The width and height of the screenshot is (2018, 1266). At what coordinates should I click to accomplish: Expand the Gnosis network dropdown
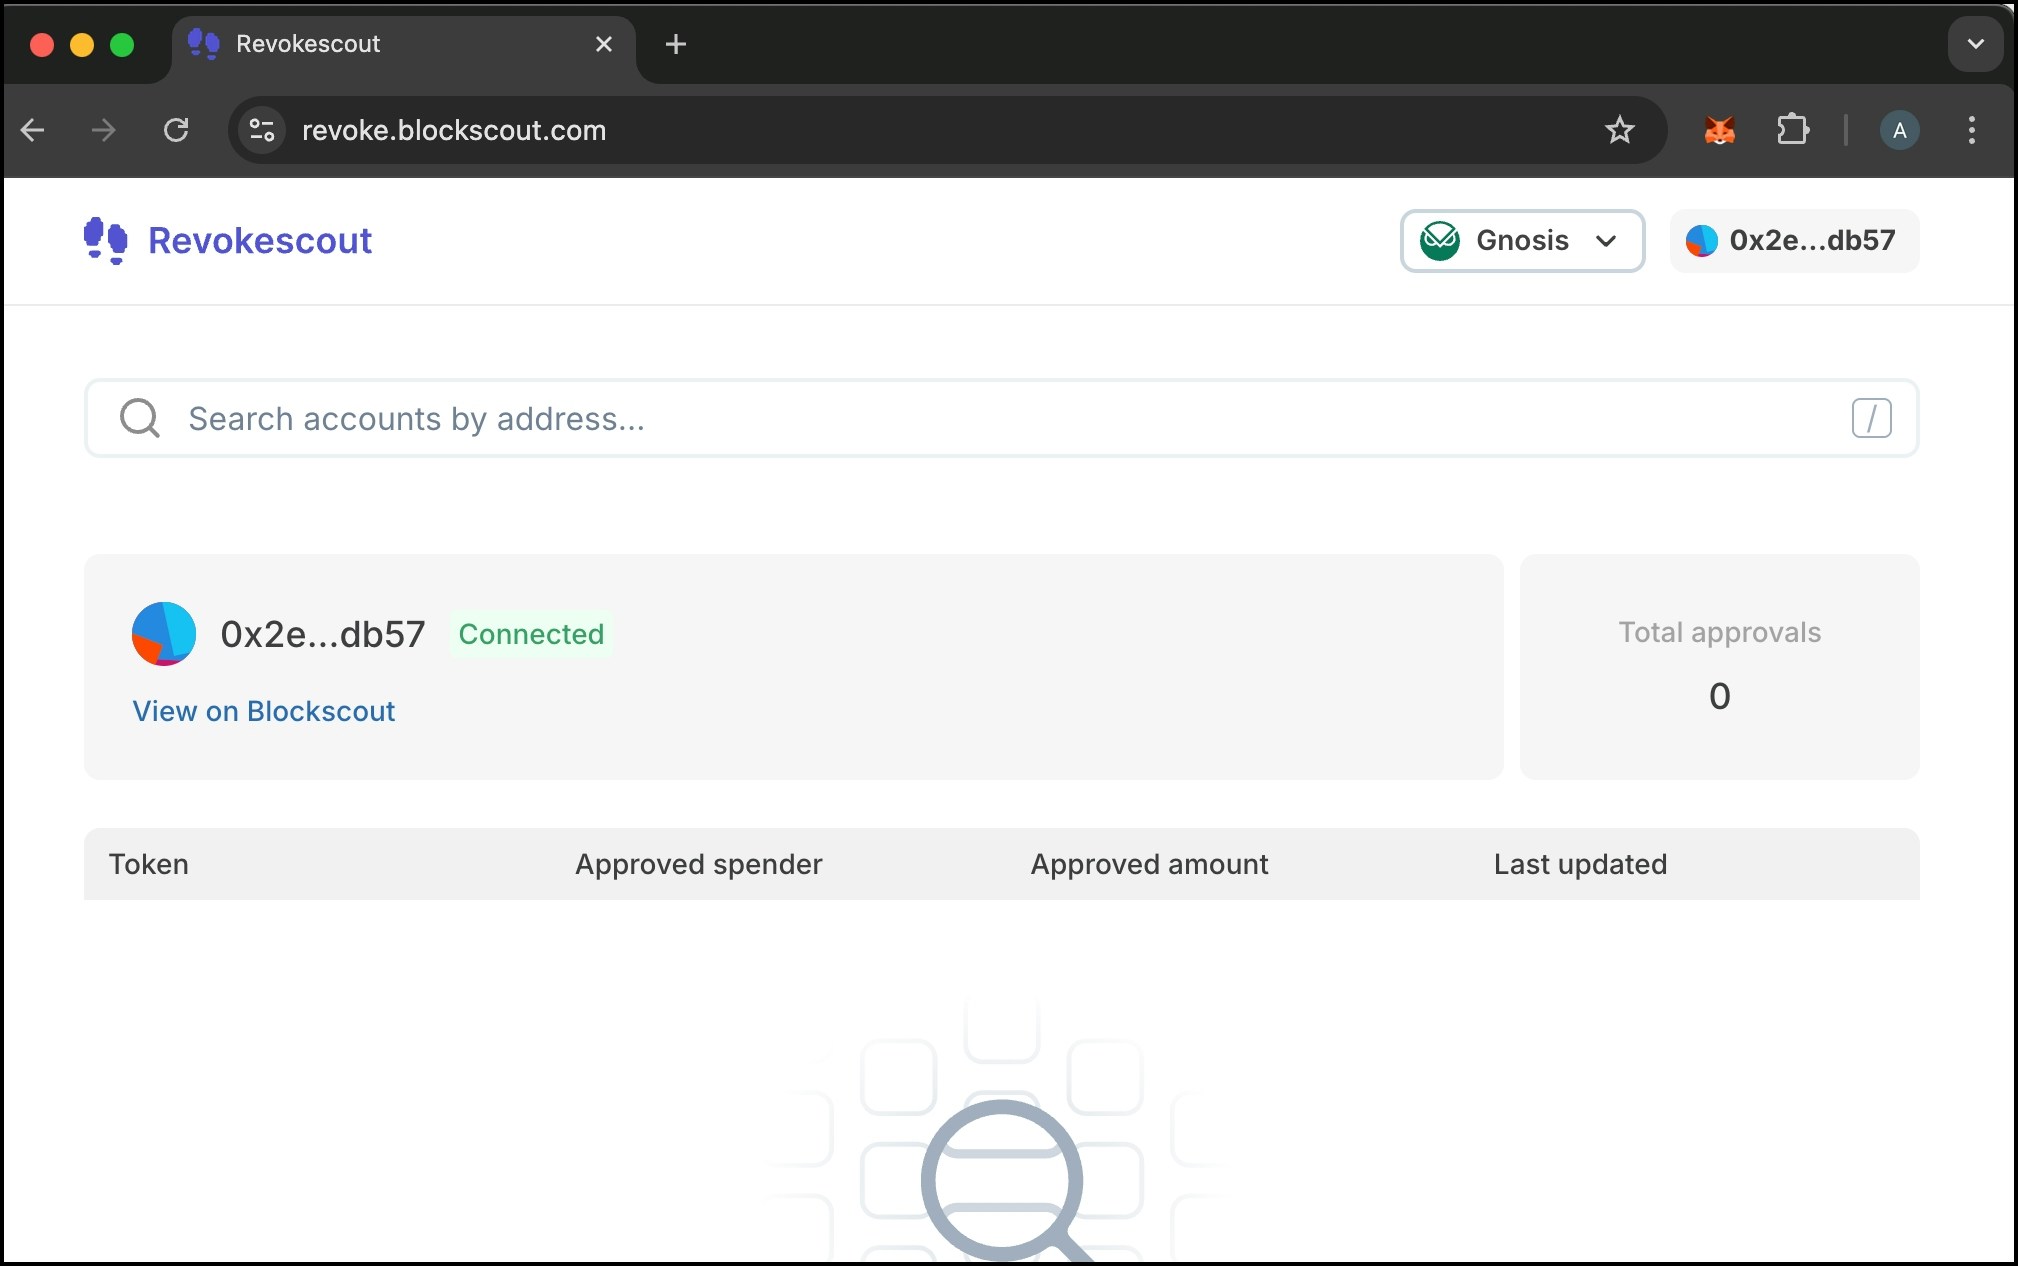1522,241
